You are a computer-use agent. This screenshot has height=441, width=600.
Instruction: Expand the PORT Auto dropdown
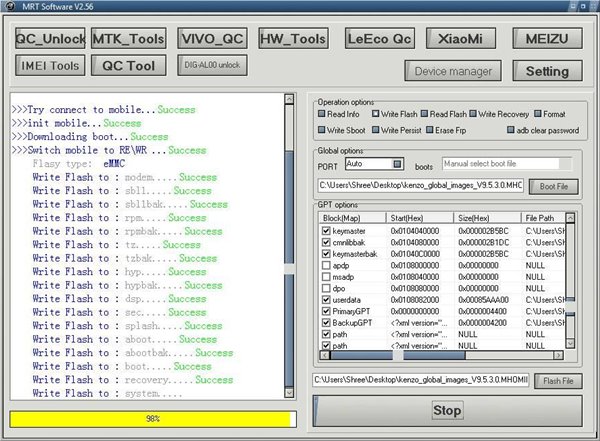[397, 164]
